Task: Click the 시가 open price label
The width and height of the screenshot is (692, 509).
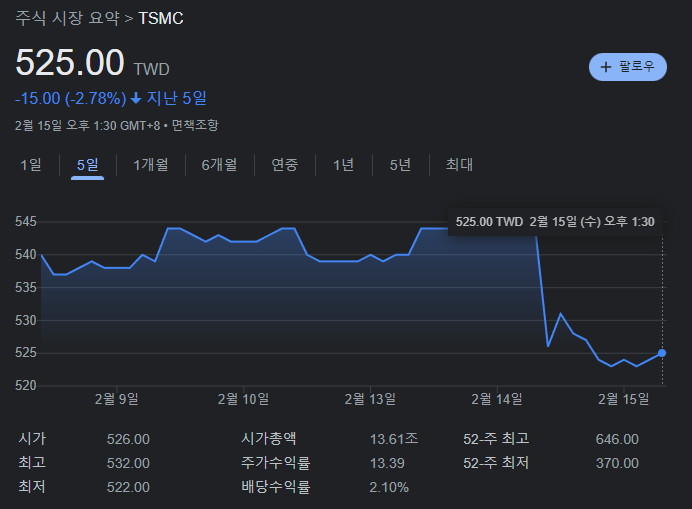Action: coord(32,439)
